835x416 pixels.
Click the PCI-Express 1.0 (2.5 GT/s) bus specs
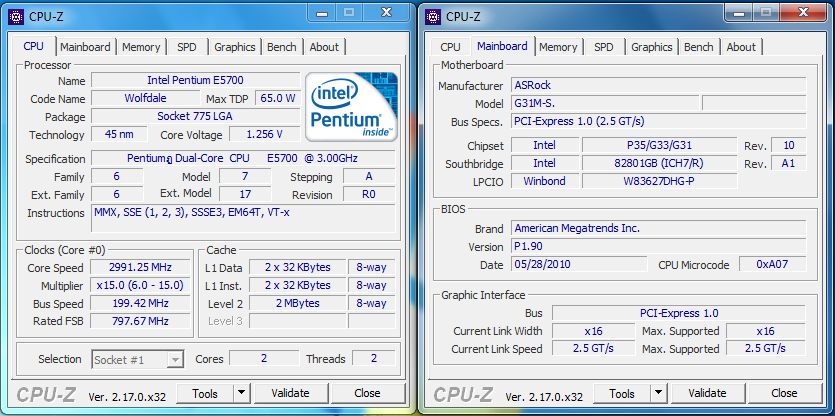[659, 121]
